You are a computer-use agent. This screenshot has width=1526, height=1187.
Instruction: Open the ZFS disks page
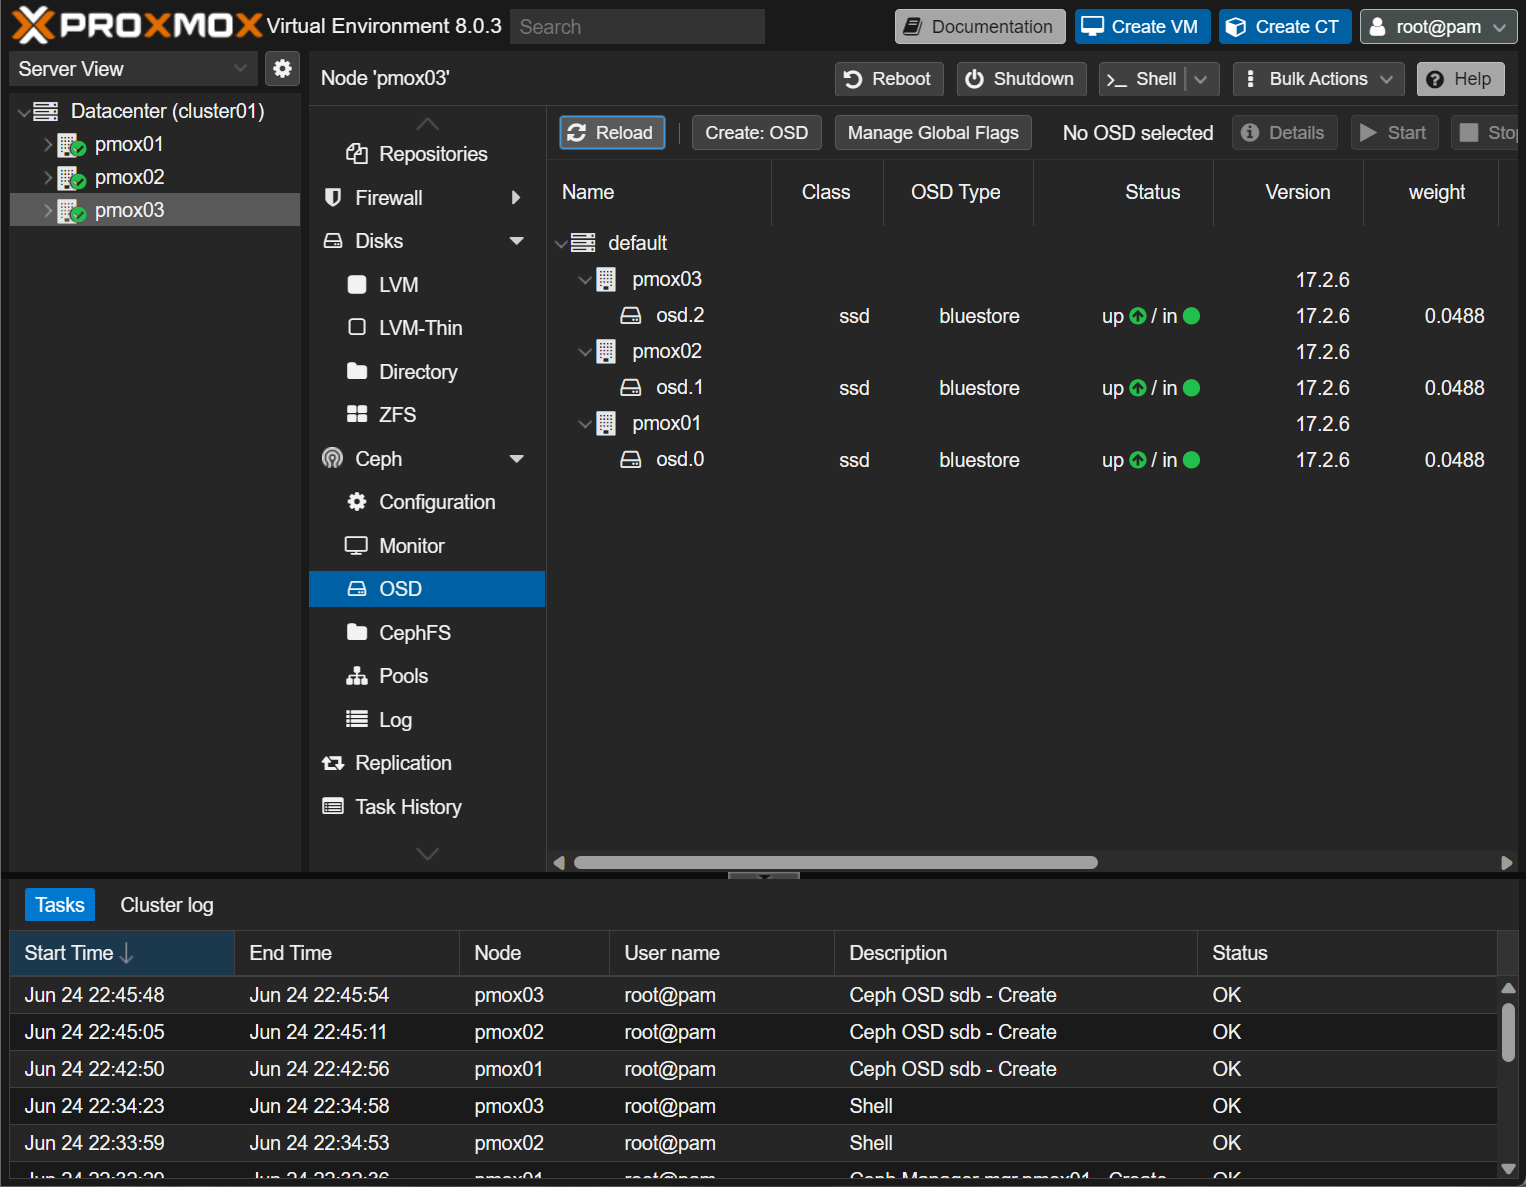397,415
